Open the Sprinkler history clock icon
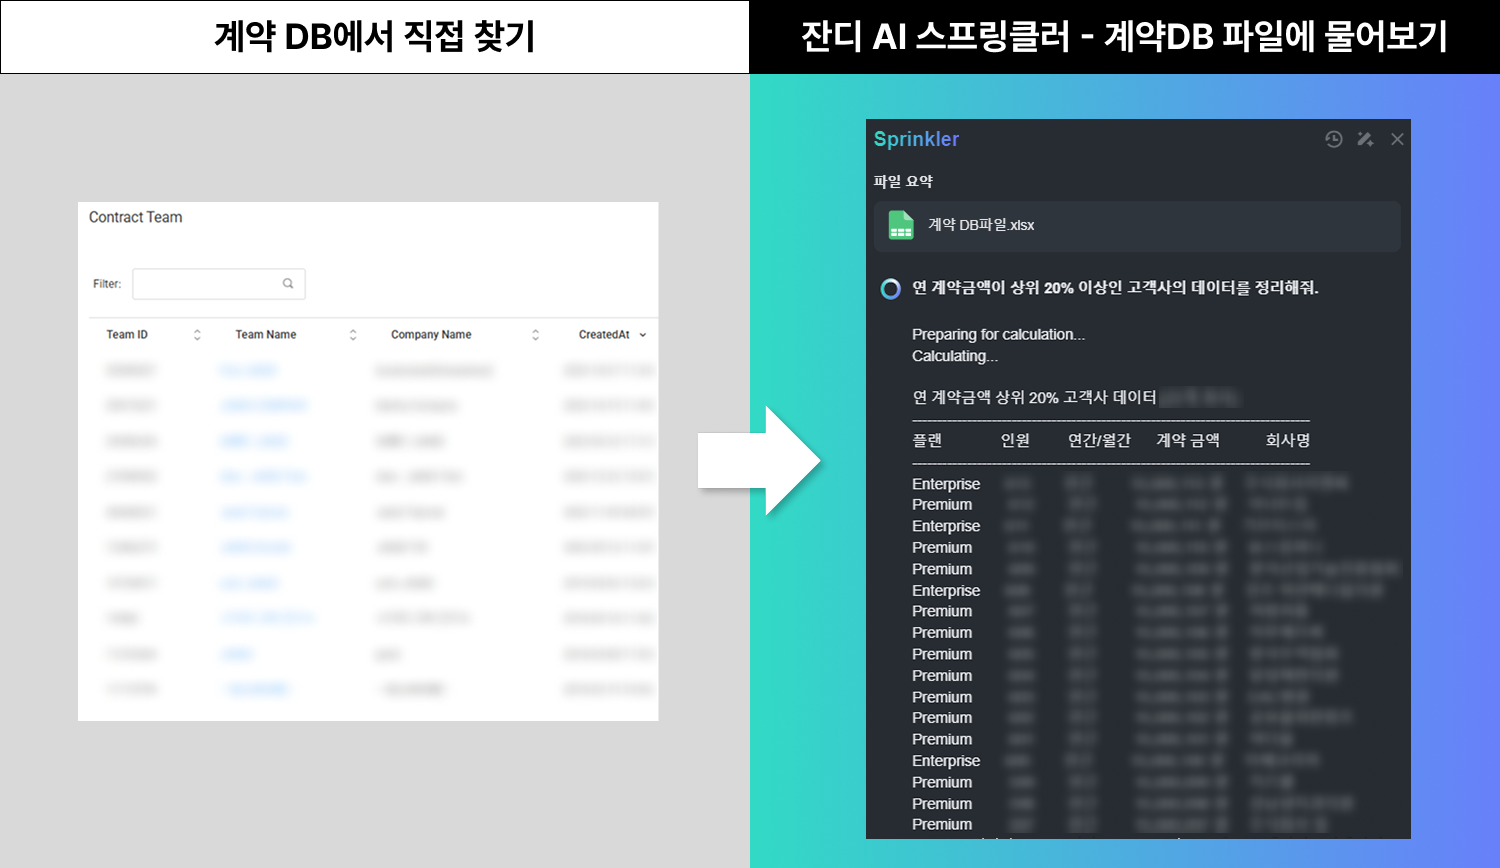This screenshot has height=868, width=1500. pyautogui.click(x=1333, y=139)
